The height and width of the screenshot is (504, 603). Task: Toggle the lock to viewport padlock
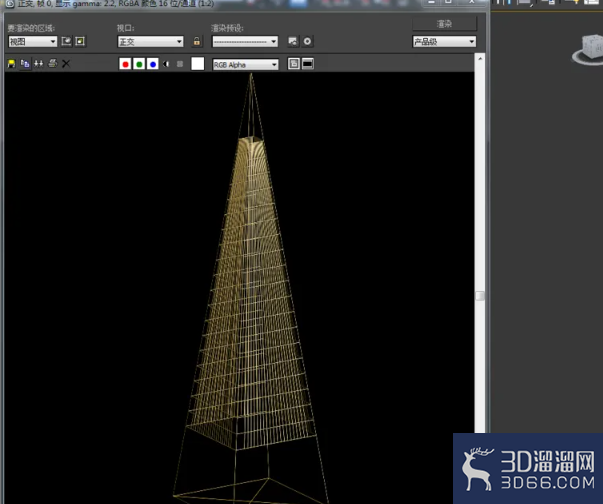pyautogui.click(x=197, y=41)
